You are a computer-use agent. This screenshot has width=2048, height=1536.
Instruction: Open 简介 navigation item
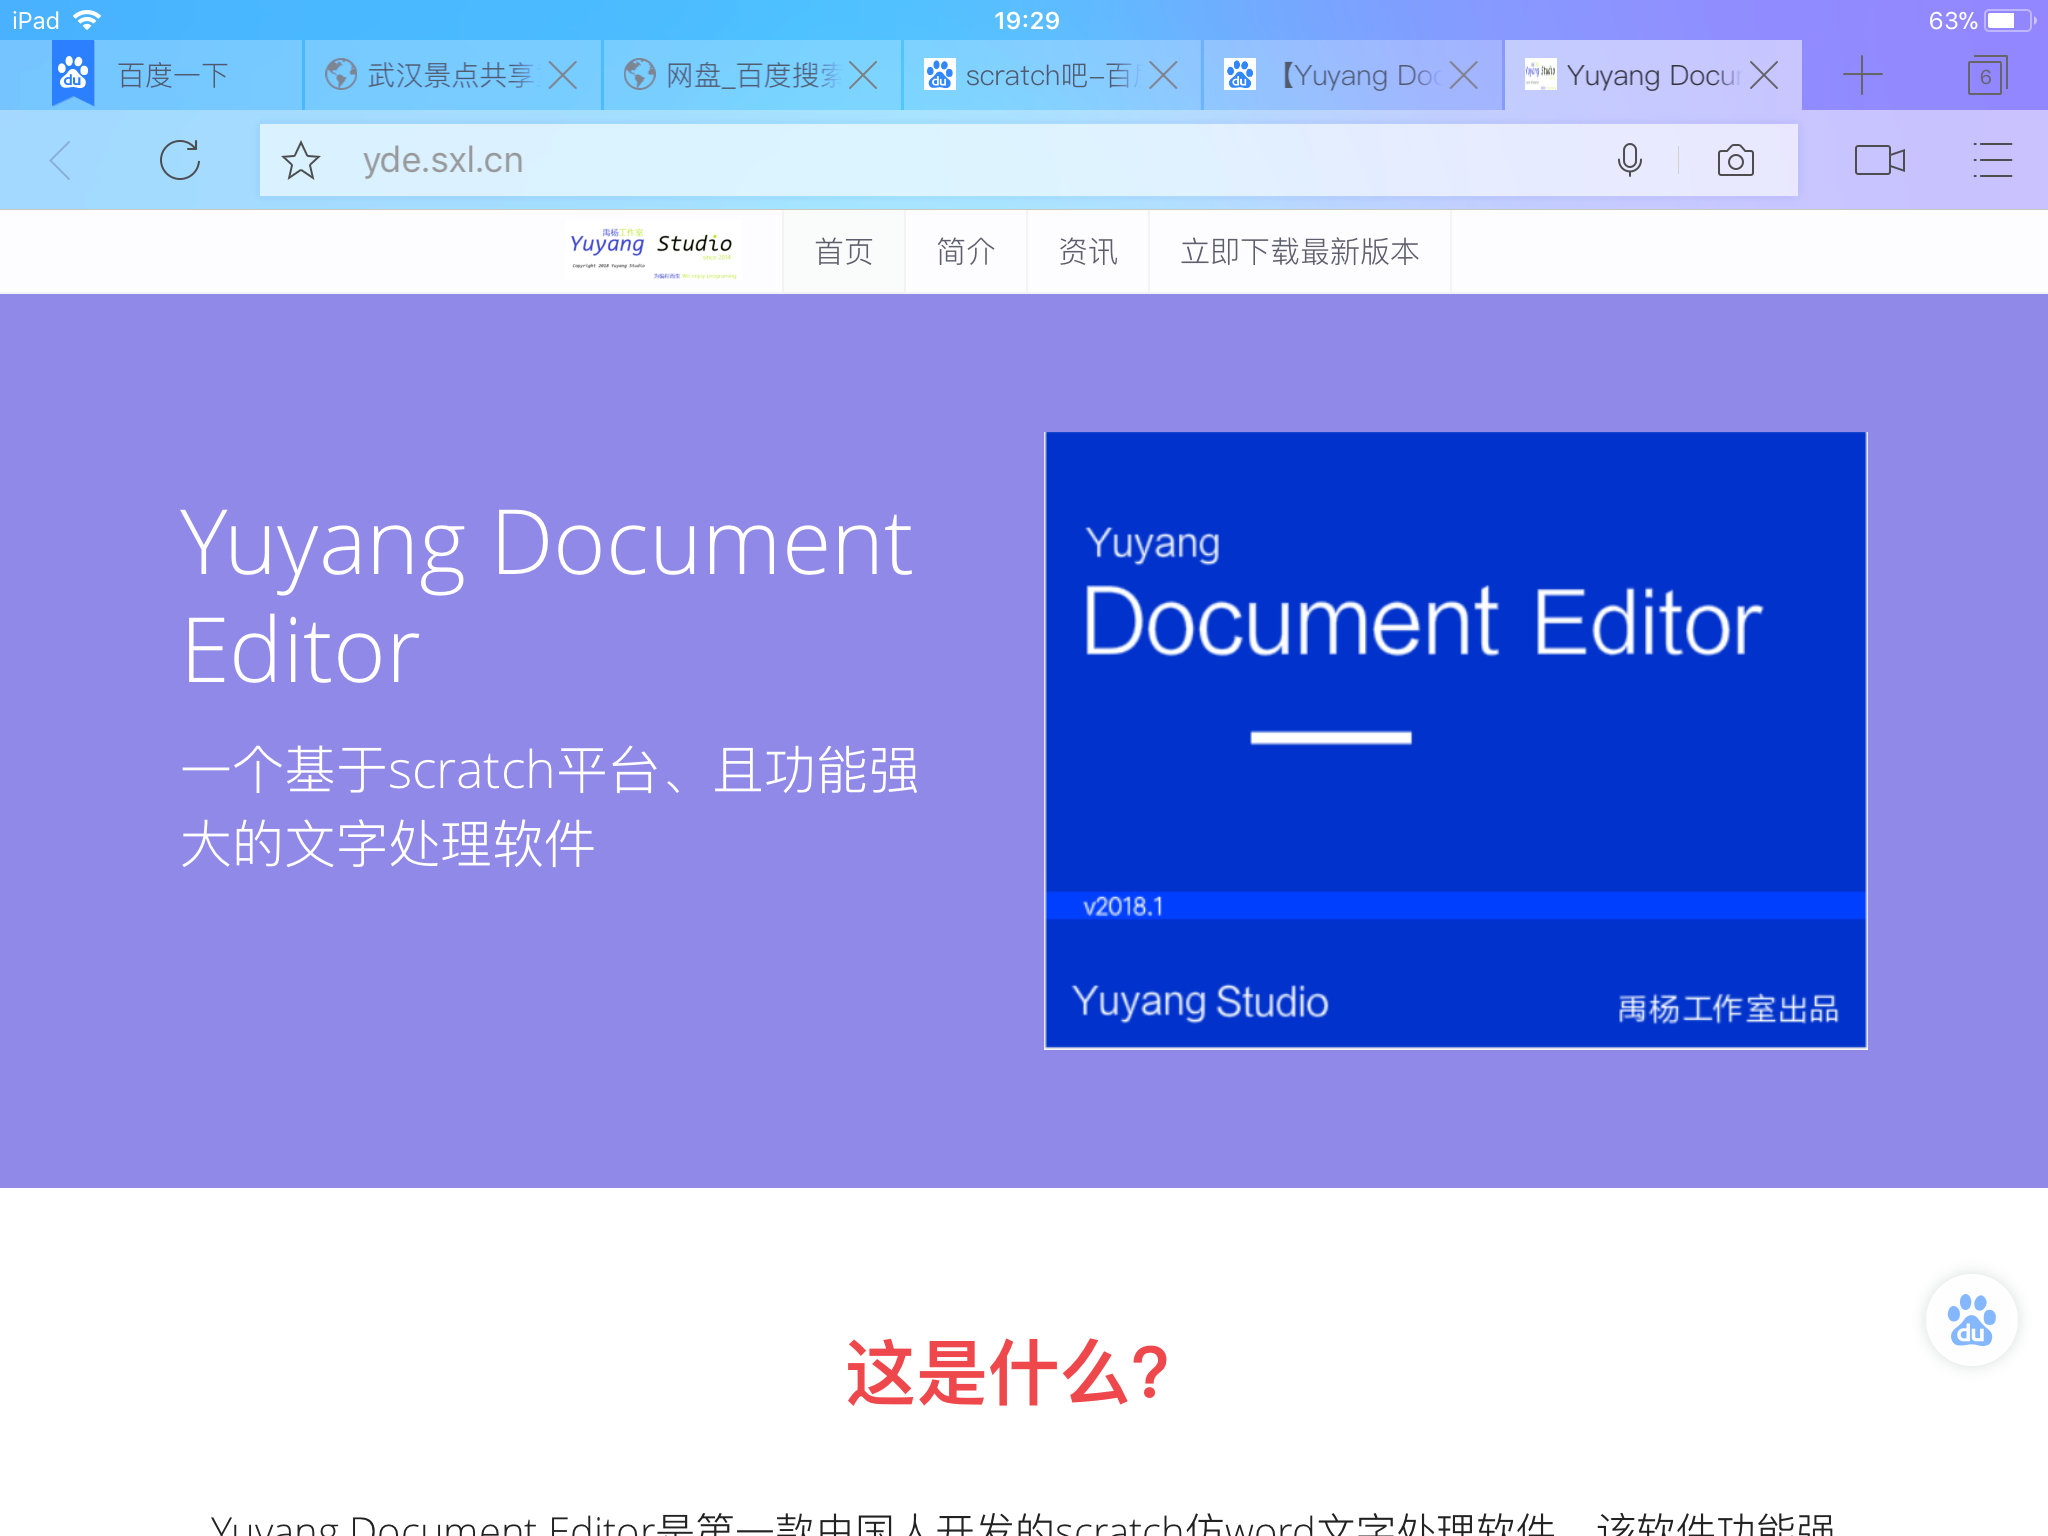965,251
